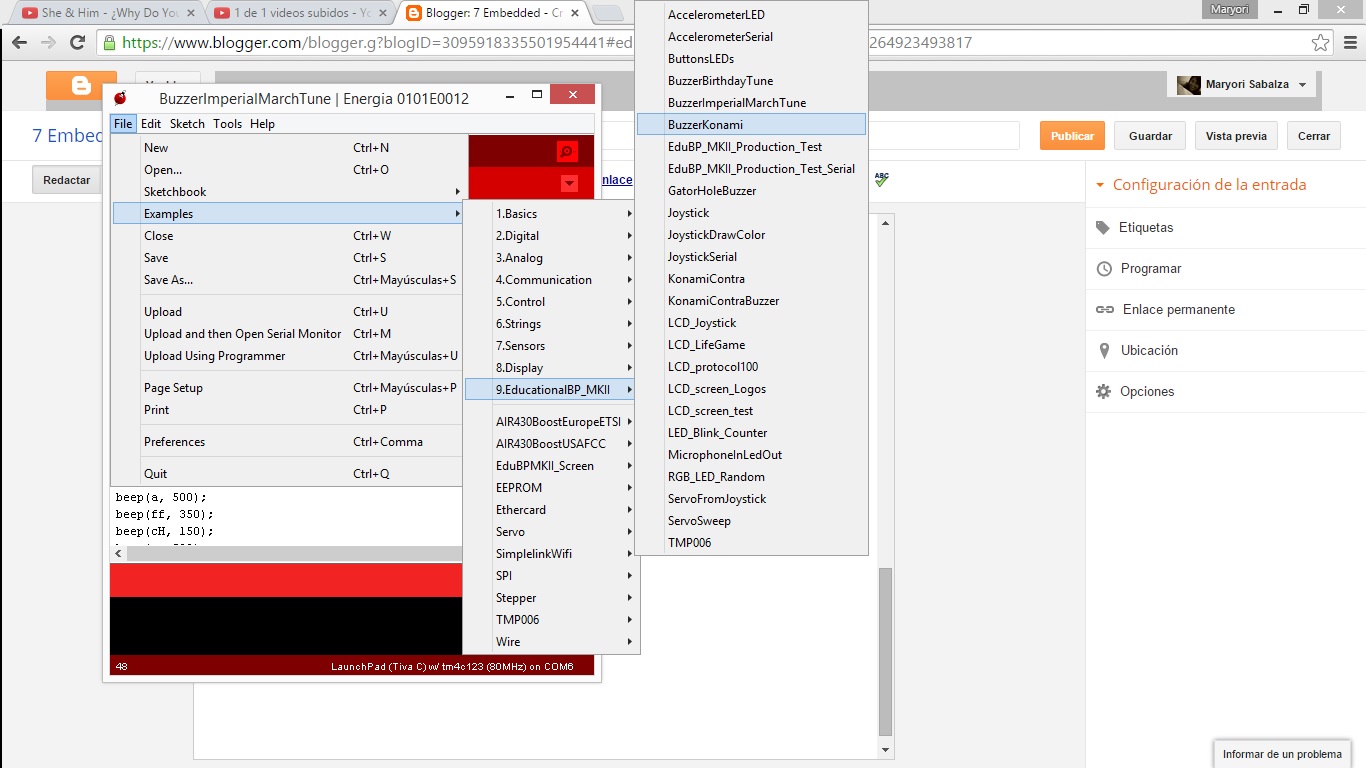Expand the Servo examples submenu
Screen dimensions: 1366x768
click(x=551, y=532)
